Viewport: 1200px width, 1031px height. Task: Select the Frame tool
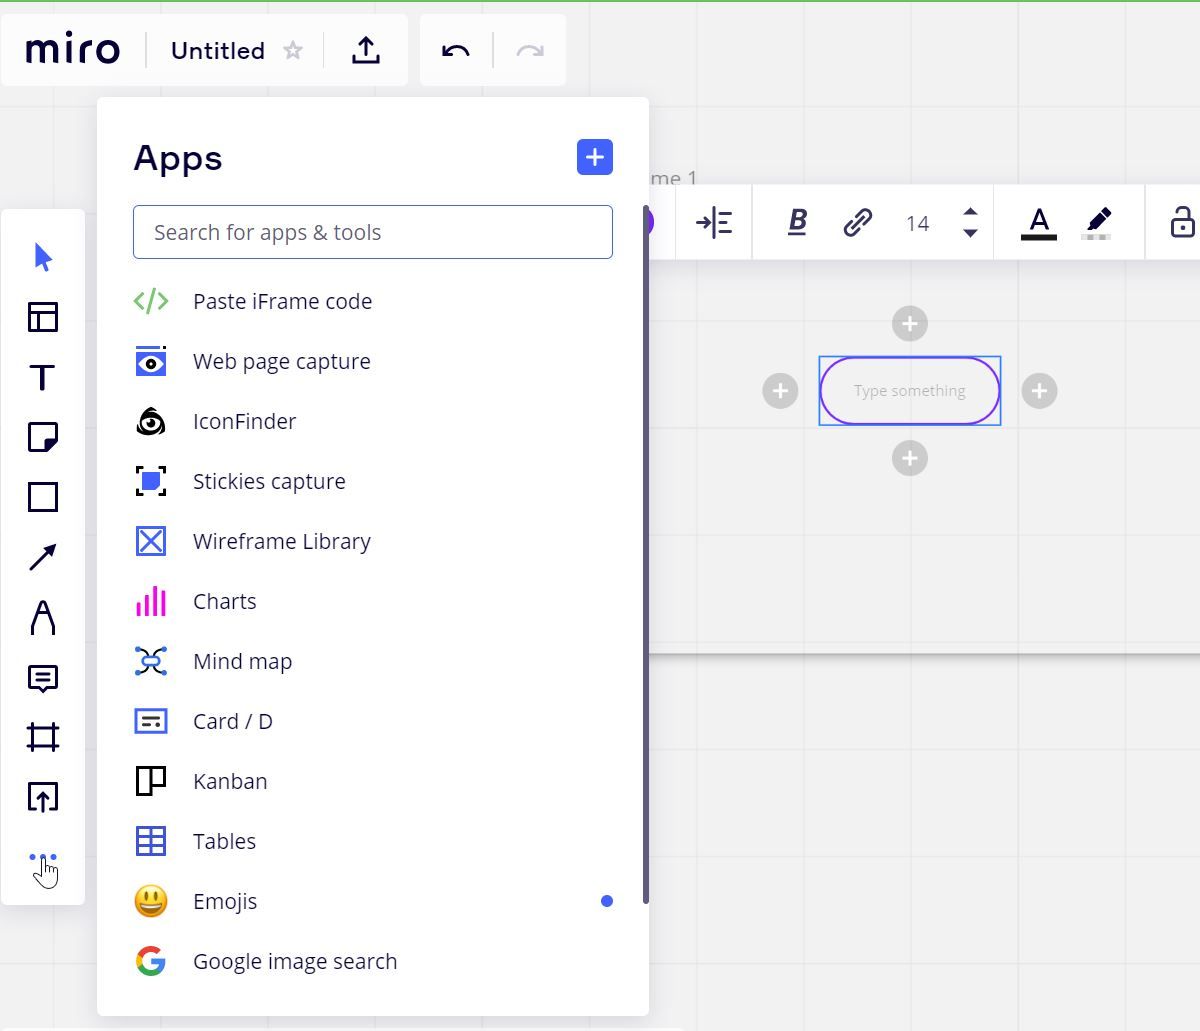[43, 738]
